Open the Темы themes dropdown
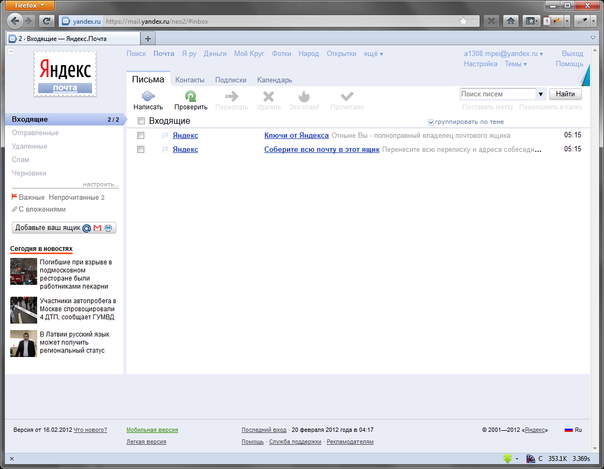 515,64
